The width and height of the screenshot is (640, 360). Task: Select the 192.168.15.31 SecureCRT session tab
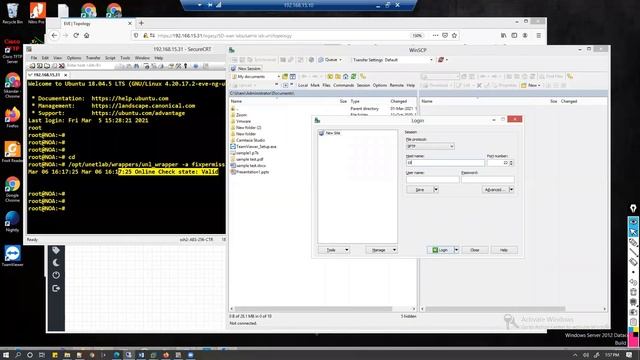[47, 75]
